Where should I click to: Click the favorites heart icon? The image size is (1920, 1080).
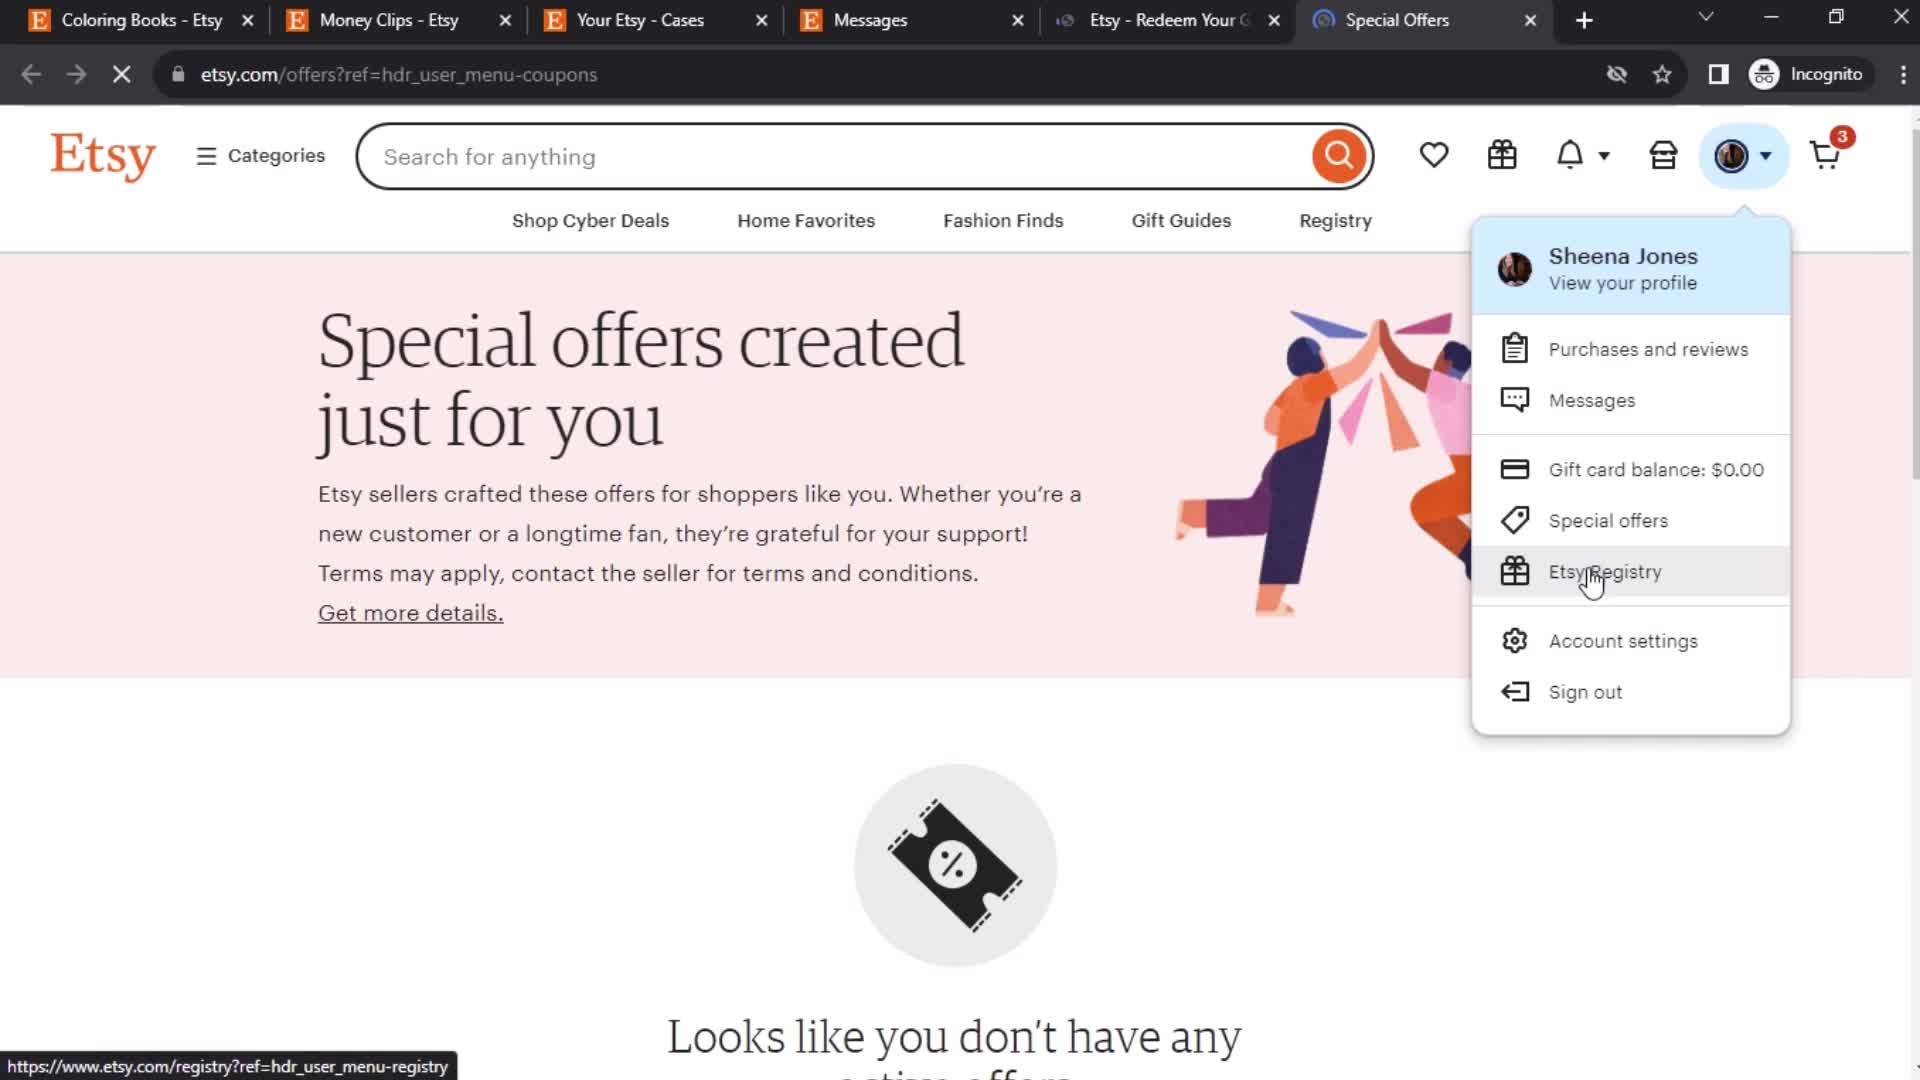(x=1433, y=156)
